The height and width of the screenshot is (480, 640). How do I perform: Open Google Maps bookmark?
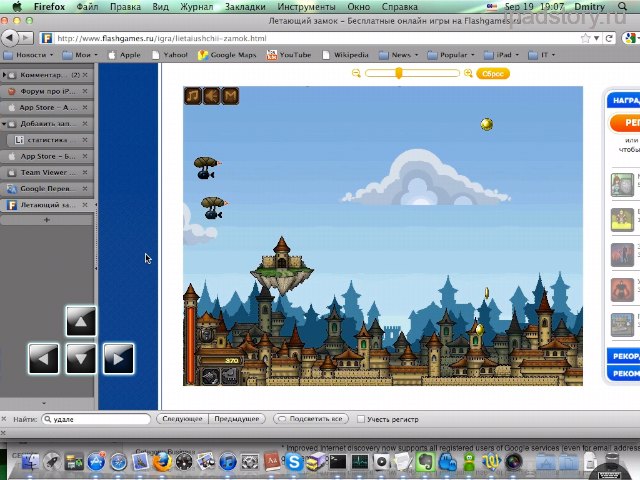[x=227, y=55]
